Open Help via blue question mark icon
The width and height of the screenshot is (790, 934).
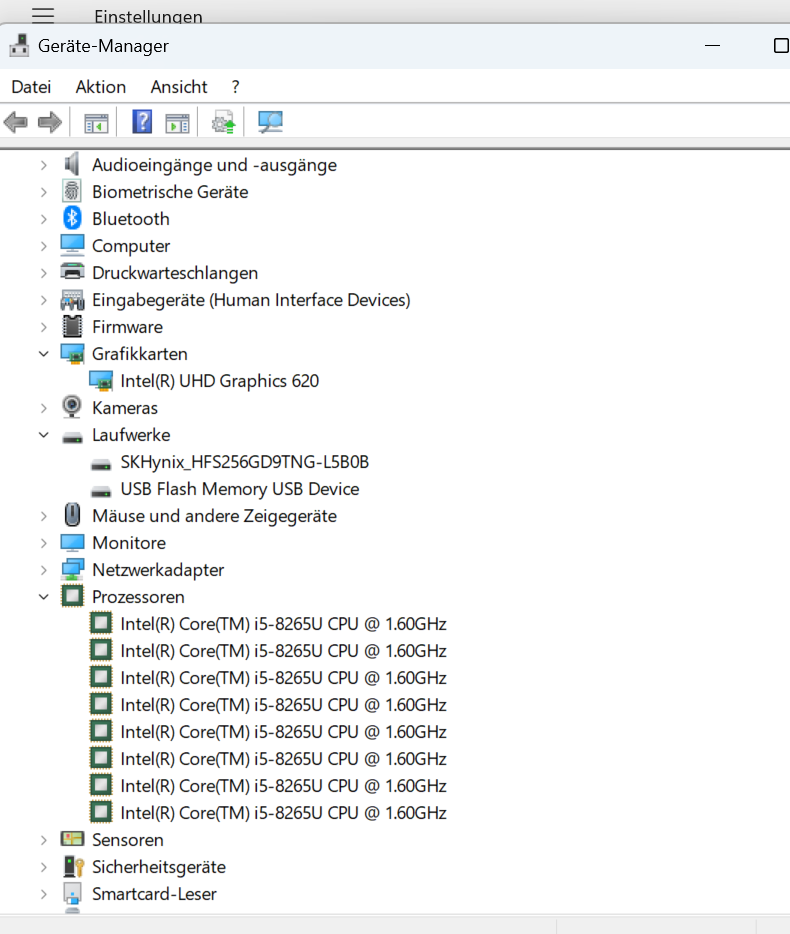[142, 122]
